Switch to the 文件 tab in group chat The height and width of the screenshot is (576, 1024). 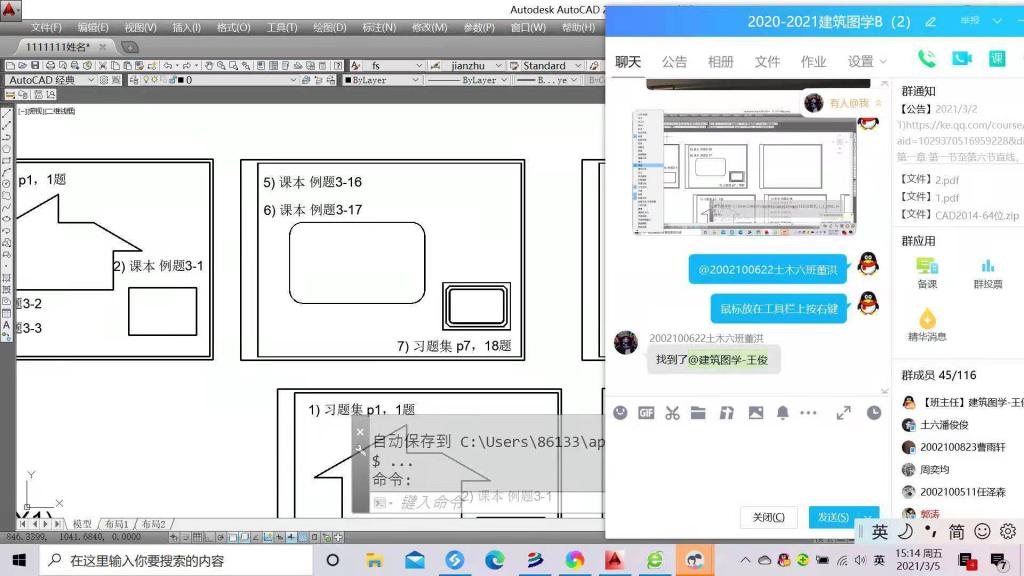pyautogui.click(x=767, y=61)
